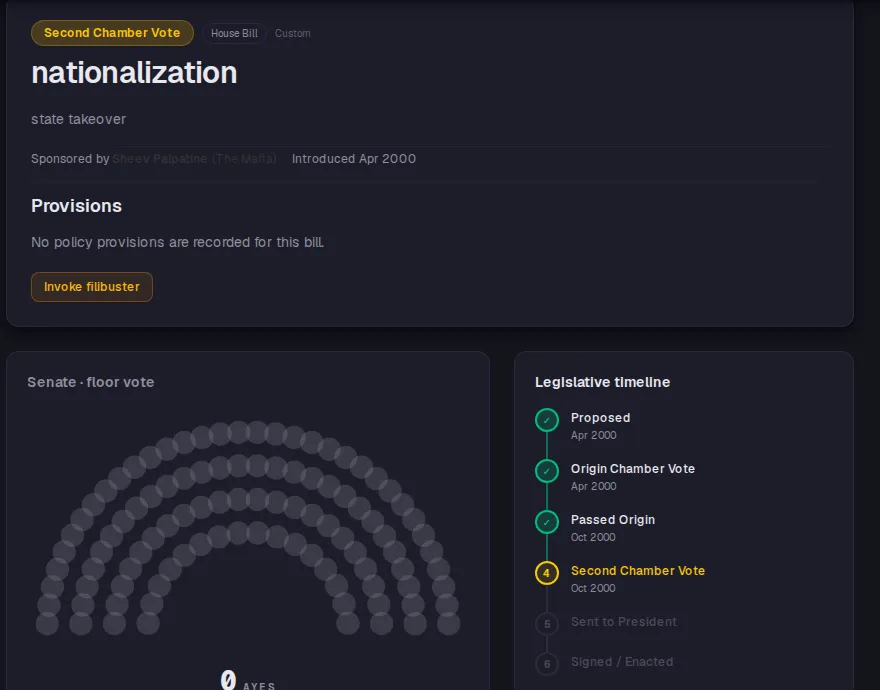The width and height of the screenshot is (880, 690).
Task: Click the Origin Chamber Vote checkmark icon
Action: (x=547, y=471)
